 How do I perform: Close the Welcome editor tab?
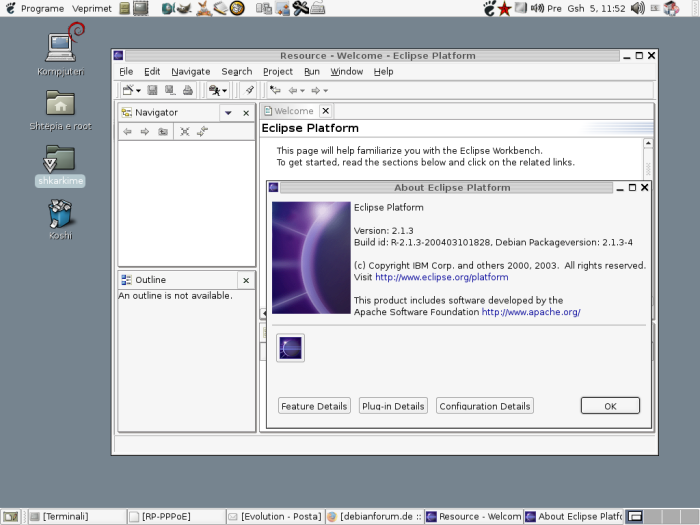click(x=326, y=111)
